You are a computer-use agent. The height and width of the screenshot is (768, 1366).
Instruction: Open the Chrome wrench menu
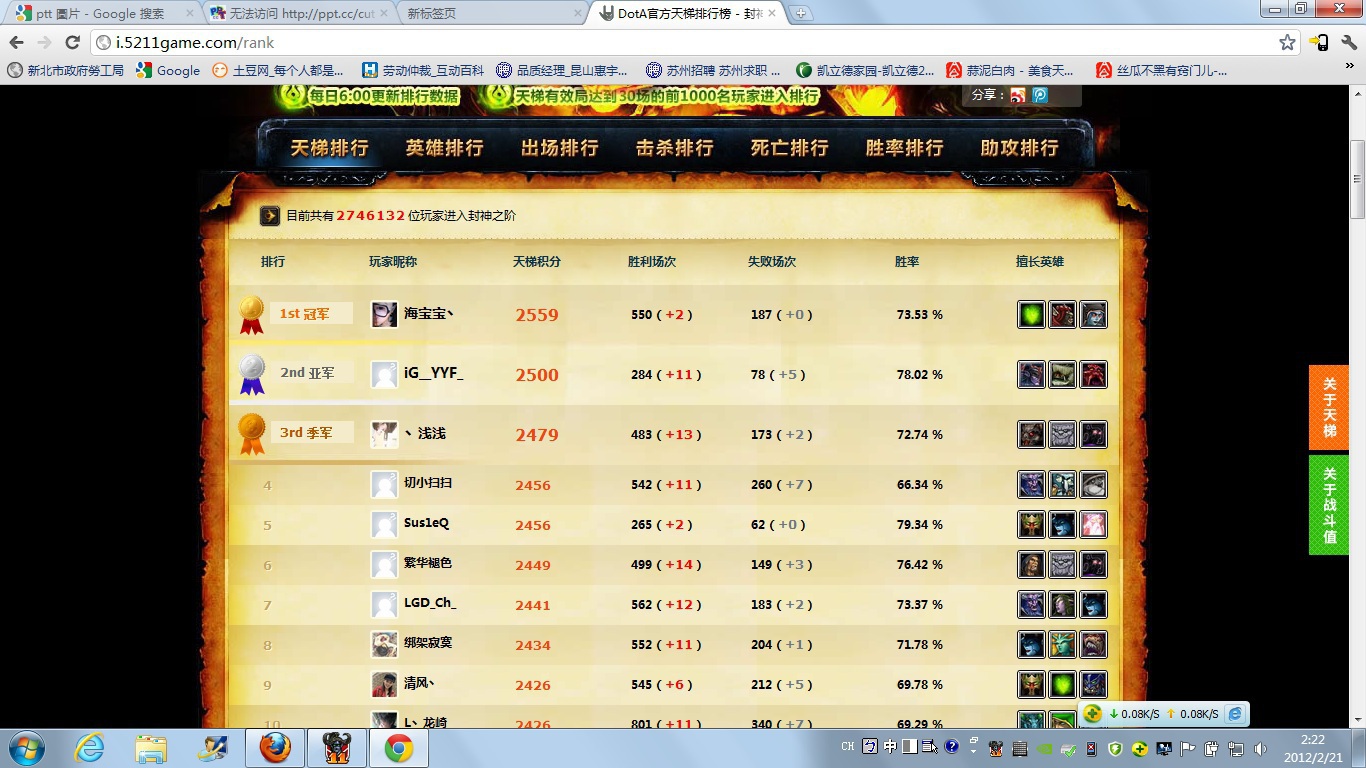[1349, 43]
